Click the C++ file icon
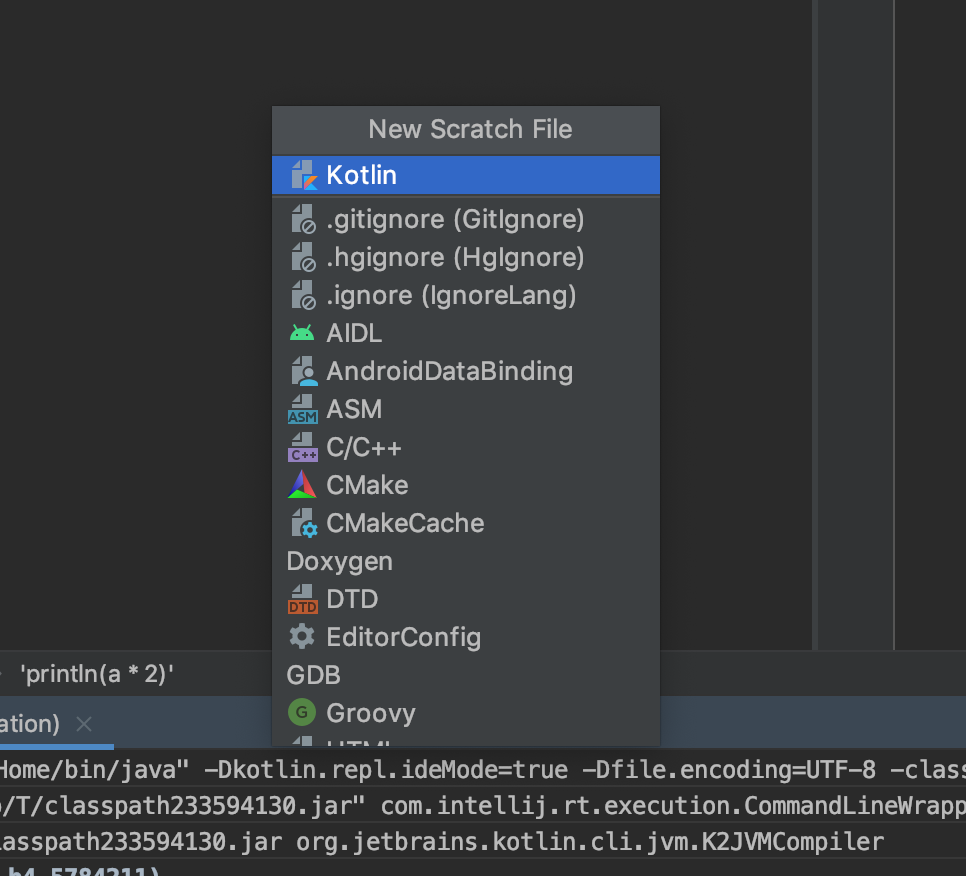Viewport: 966px width, 876px height. tap(302, 448)
